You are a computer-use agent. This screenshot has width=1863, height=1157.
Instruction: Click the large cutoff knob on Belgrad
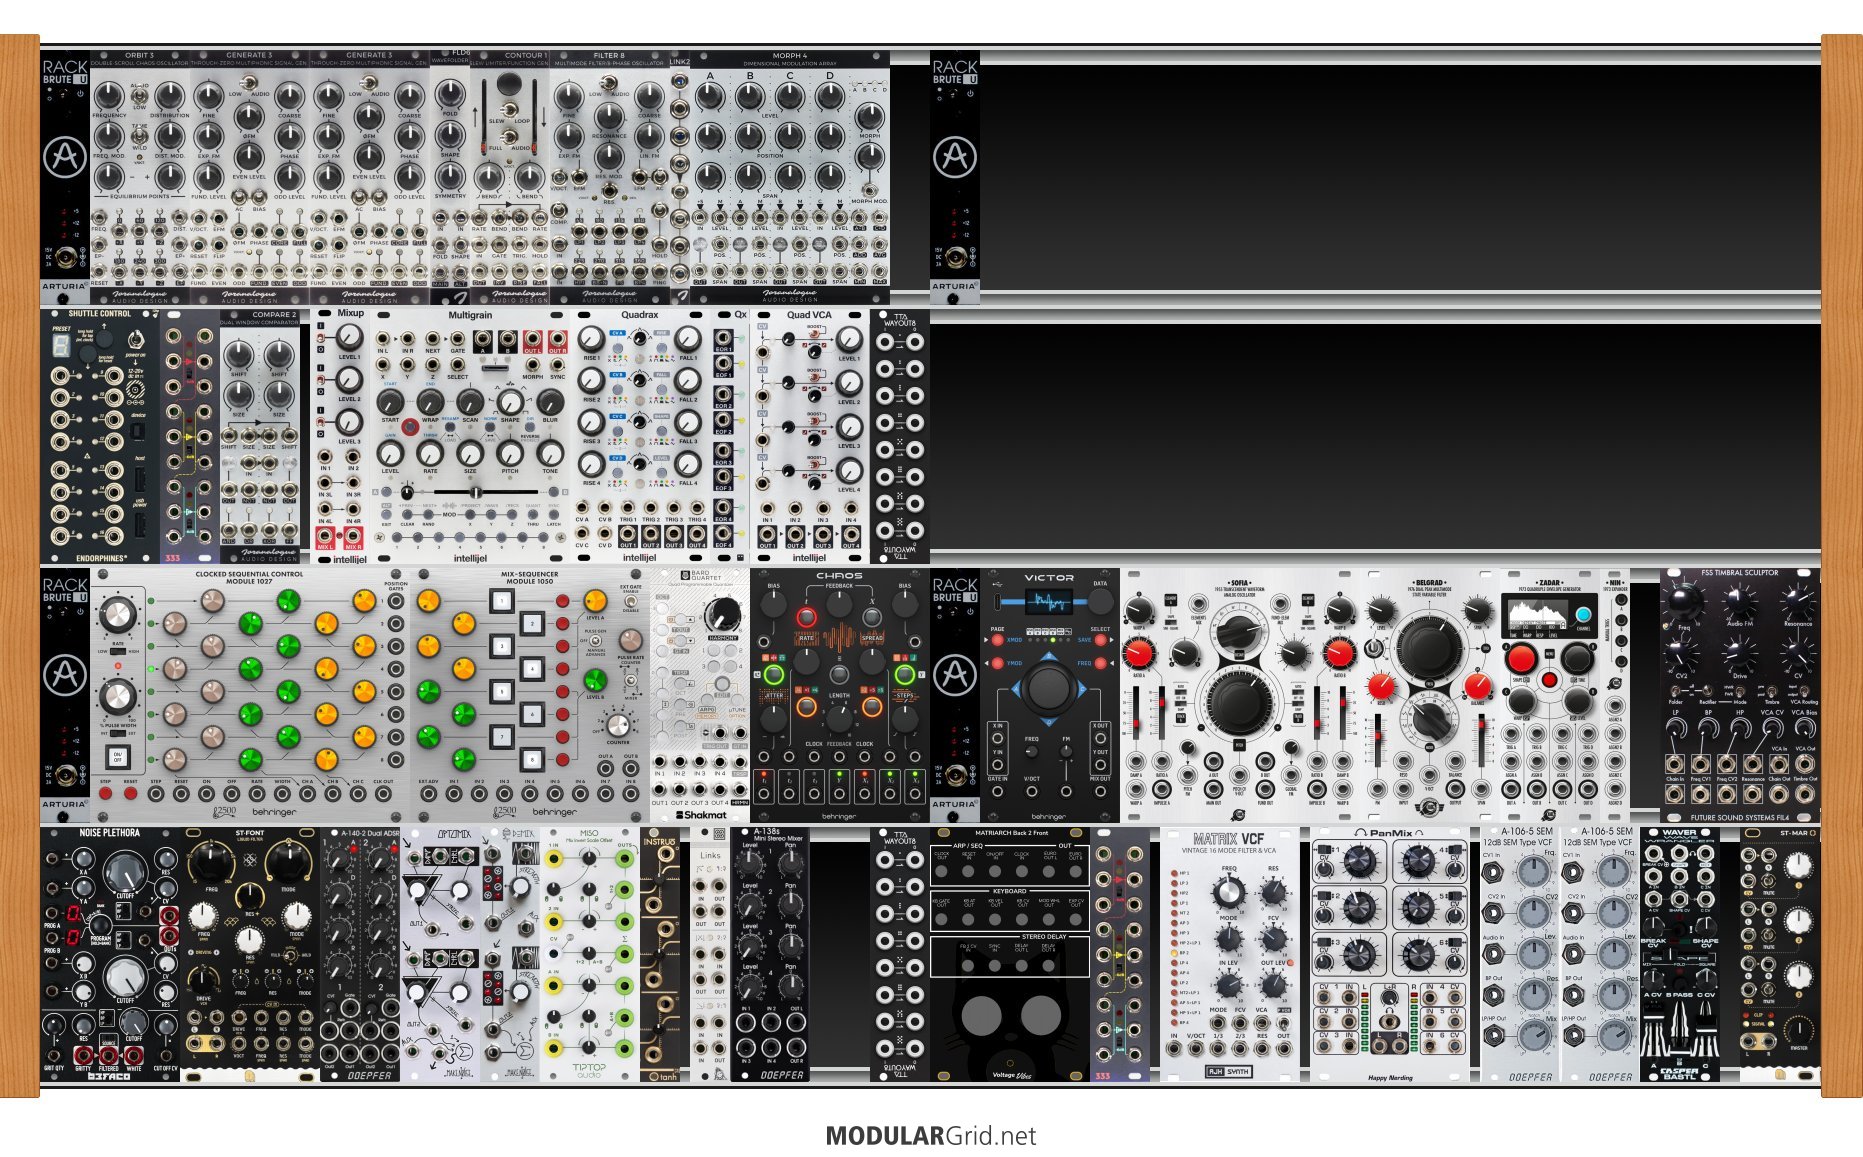coord(1429,647)
